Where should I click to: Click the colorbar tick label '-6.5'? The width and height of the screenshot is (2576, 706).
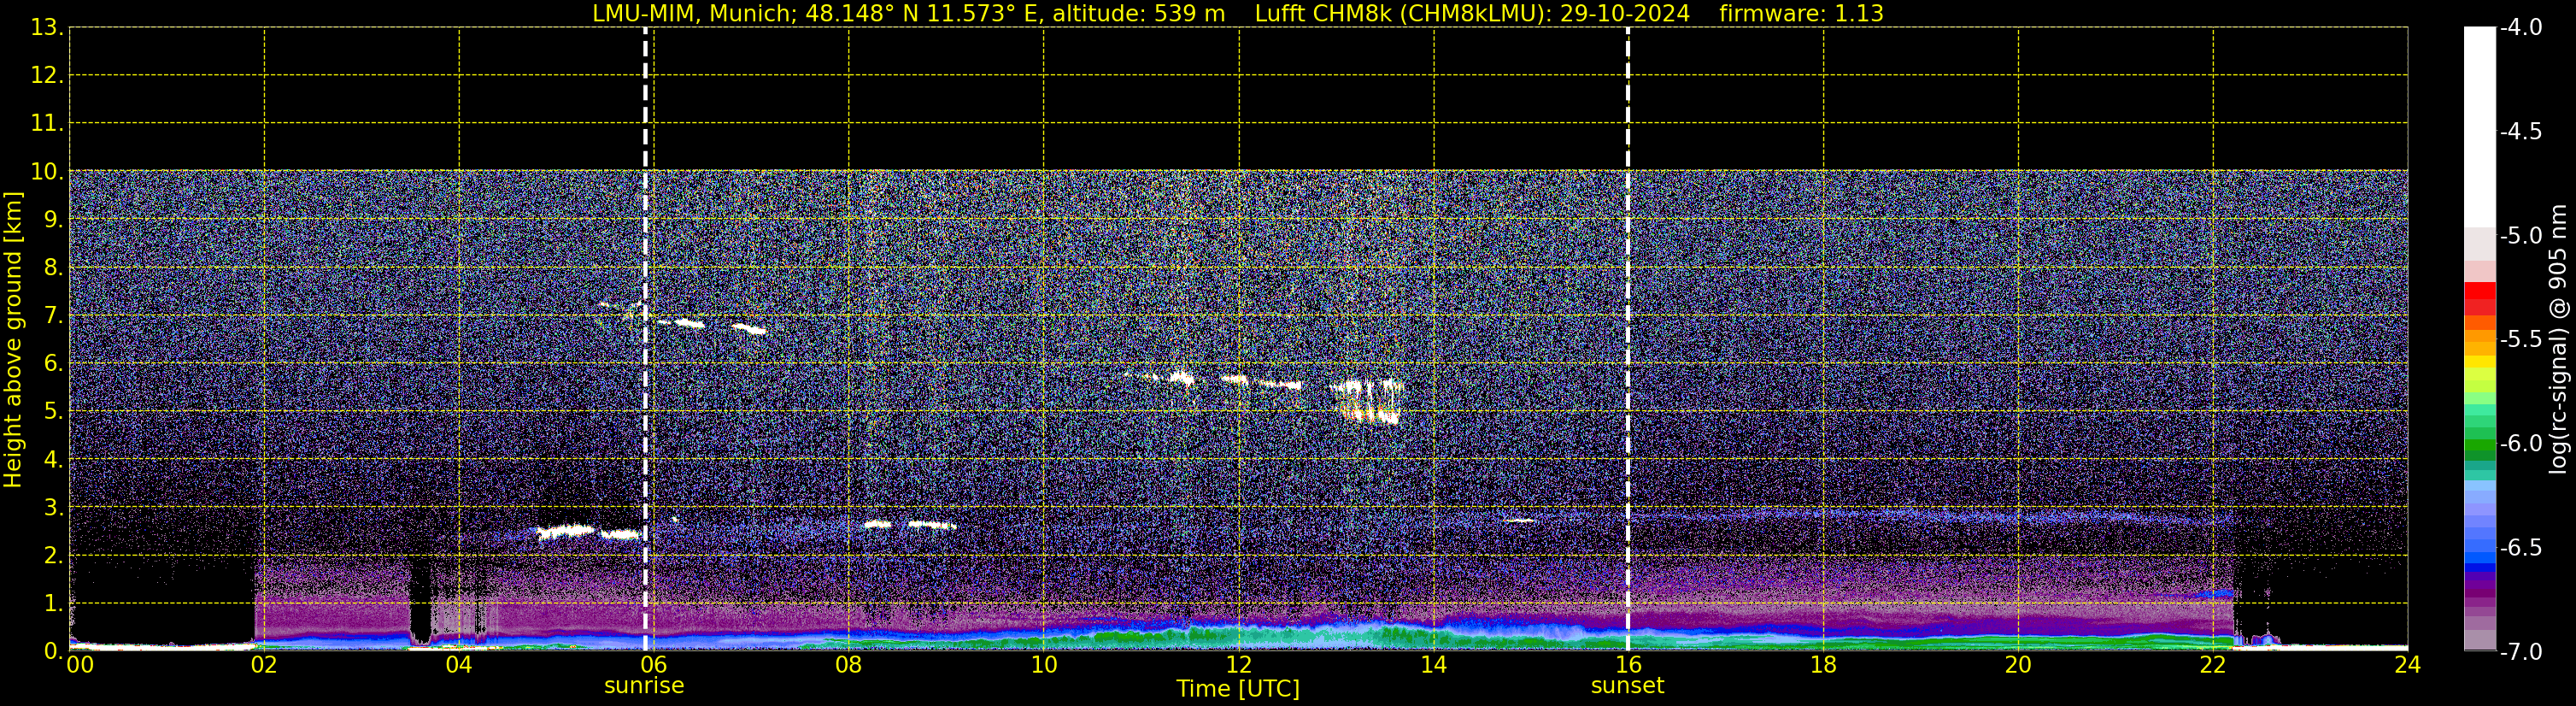(2521, 548)
